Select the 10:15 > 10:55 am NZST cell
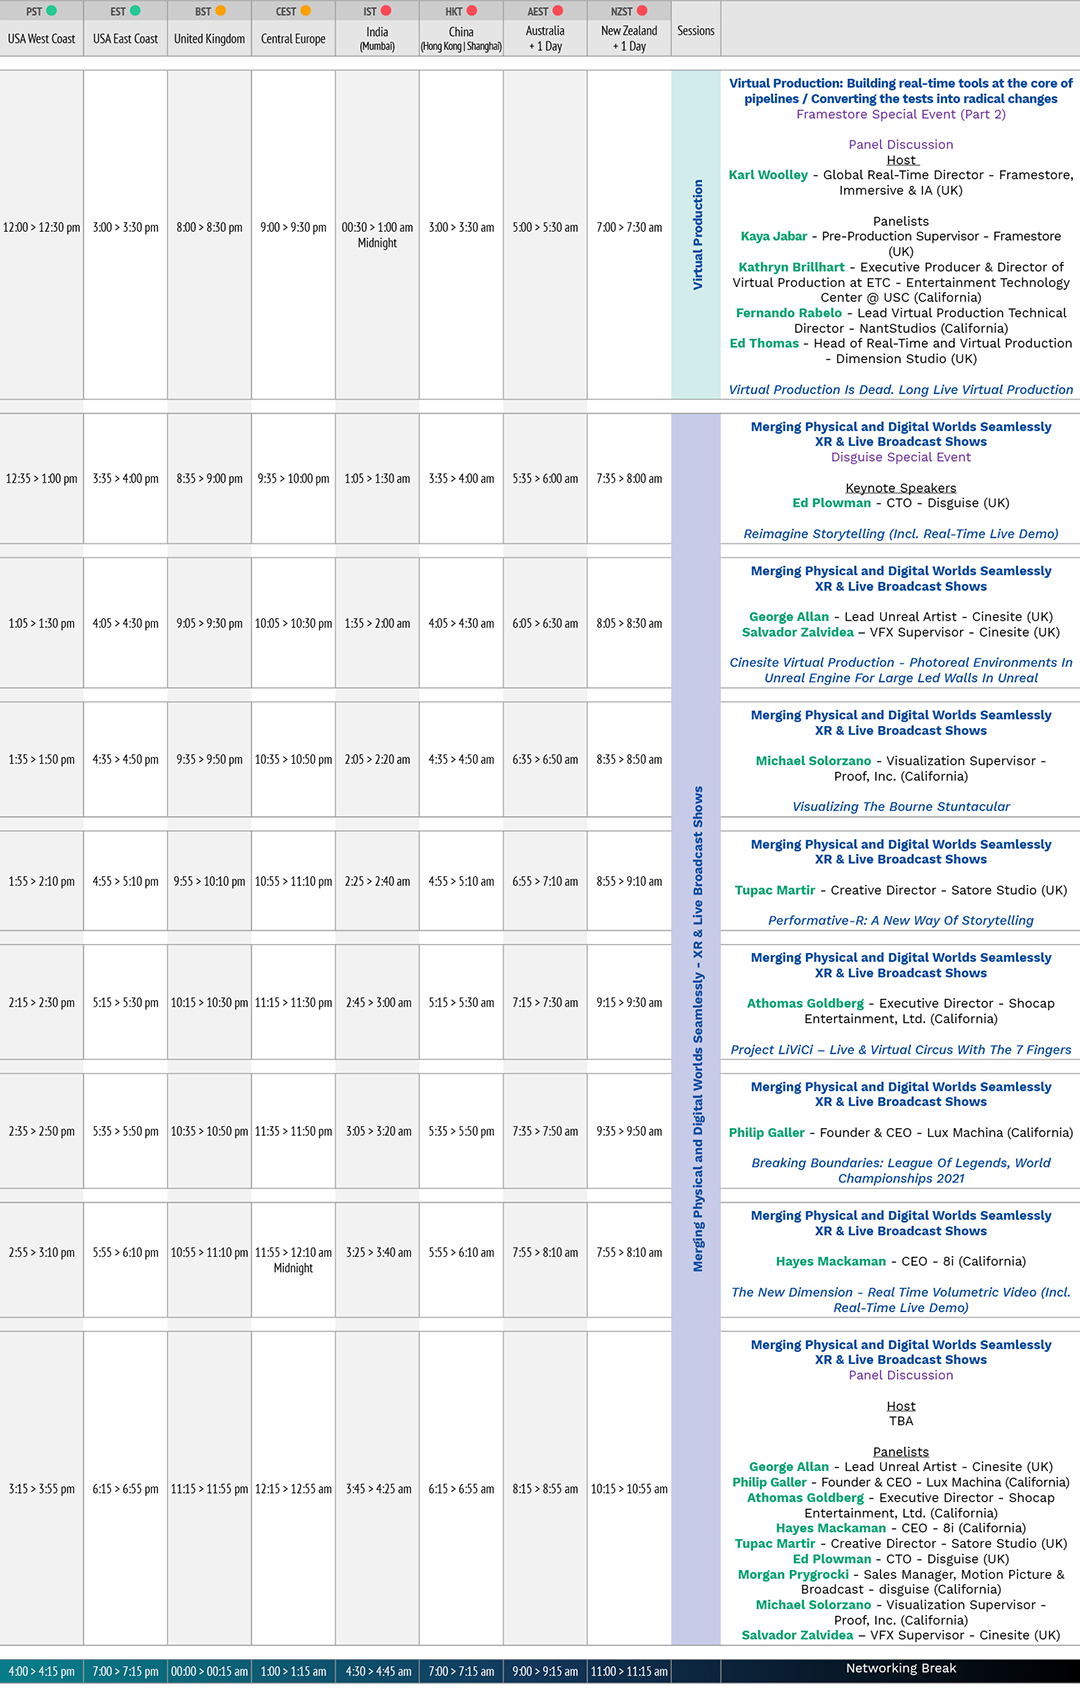Image resolution: width=1080 pixels, height=1696 pixels. [x=629, y=1489]
